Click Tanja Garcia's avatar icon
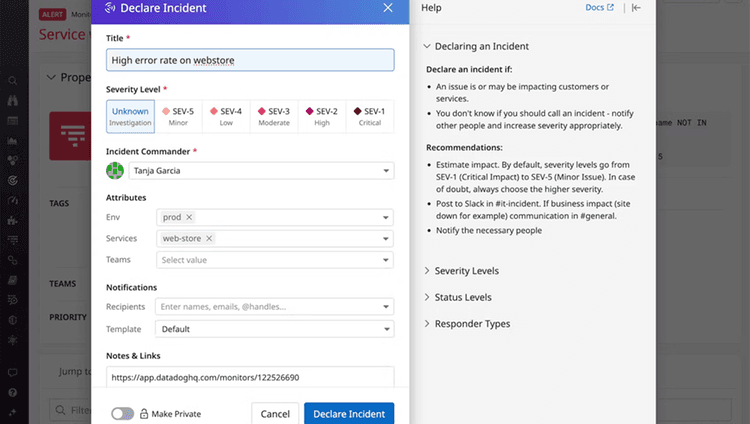The height and width of the screenshot is (424, 750). [115, 170]
